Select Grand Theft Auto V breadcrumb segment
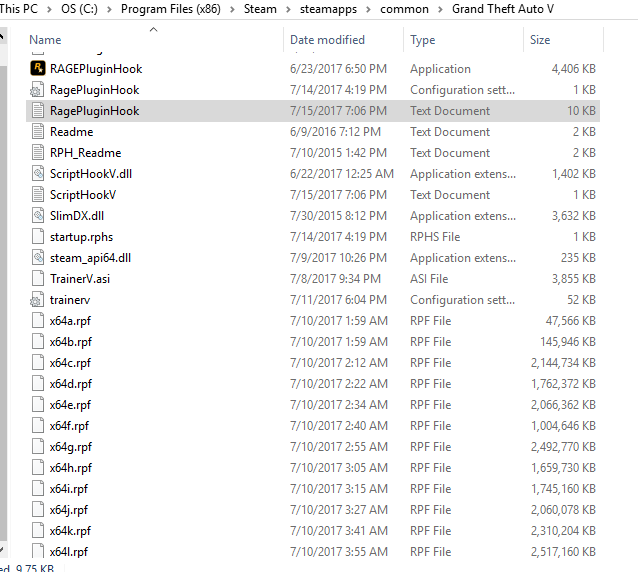638x572 pixels. tap(503, 9)
